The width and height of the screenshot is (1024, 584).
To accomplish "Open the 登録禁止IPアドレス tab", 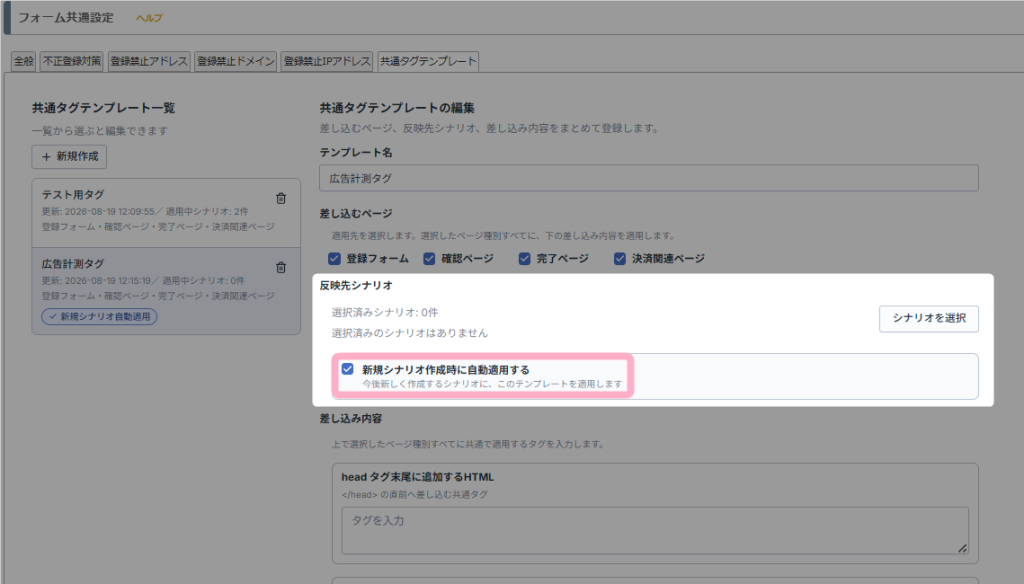I will (x=327, y=61).
